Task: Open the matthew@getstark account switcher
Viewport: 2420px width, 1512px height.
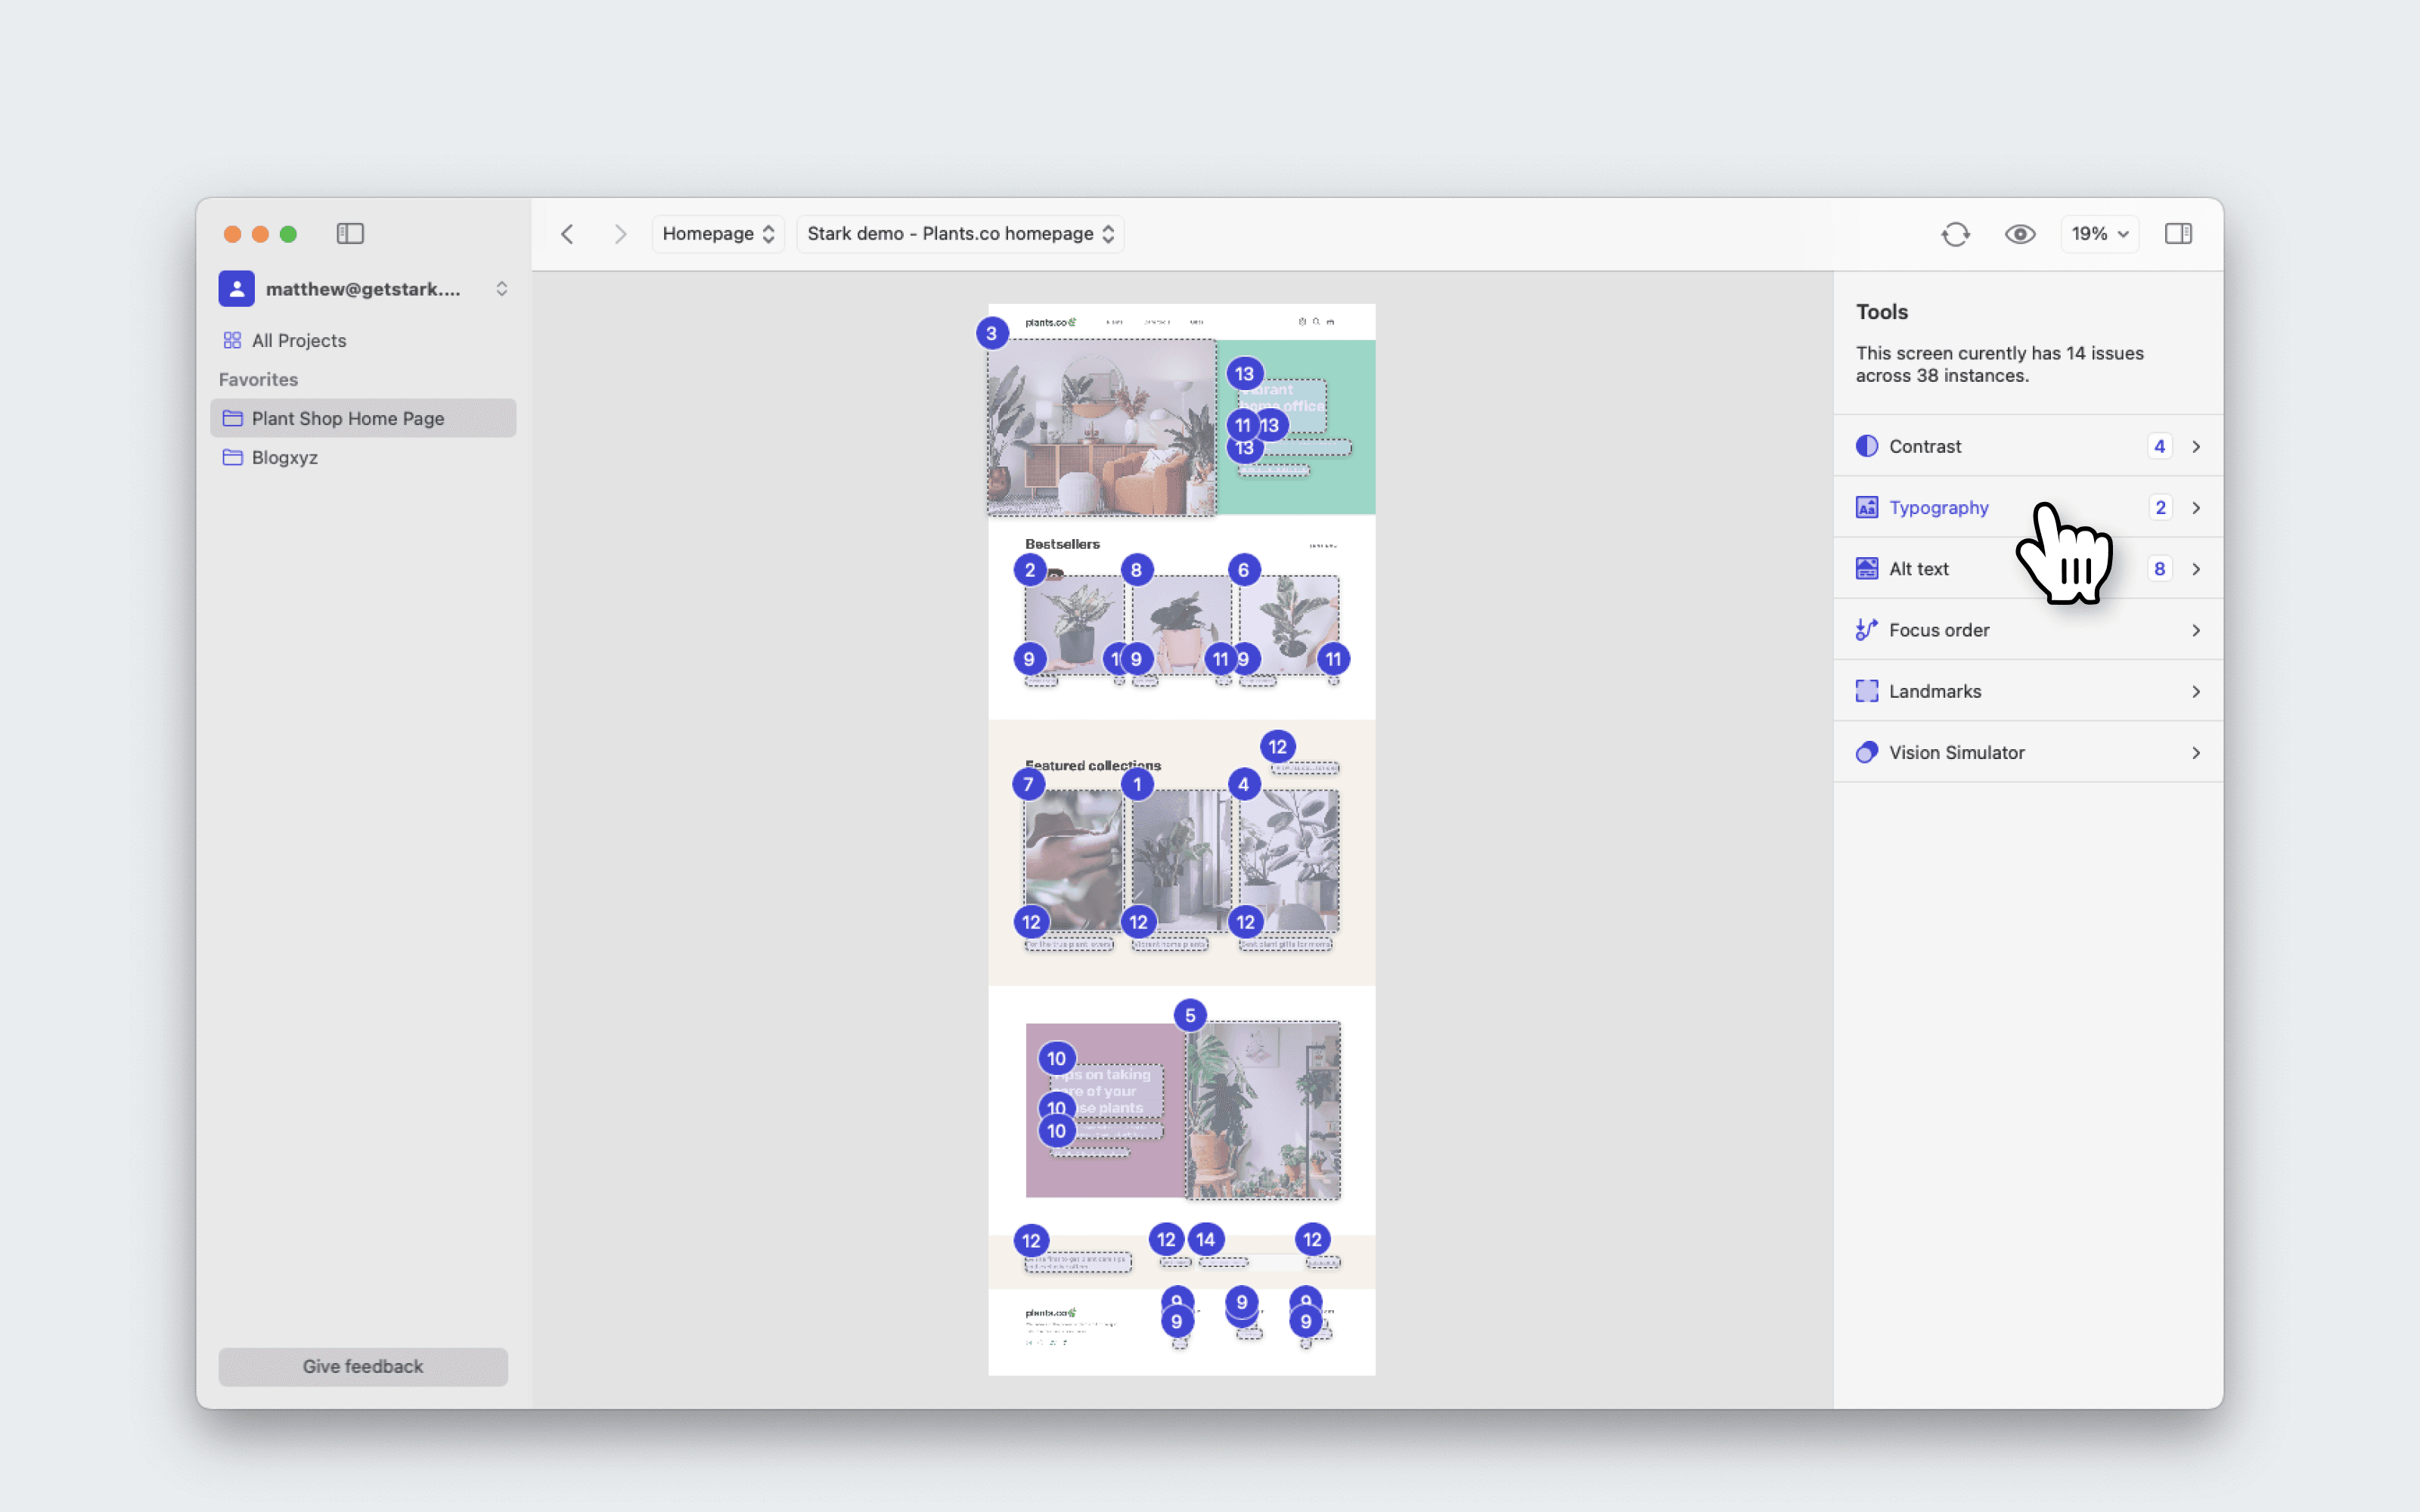Action: (364, 289)
